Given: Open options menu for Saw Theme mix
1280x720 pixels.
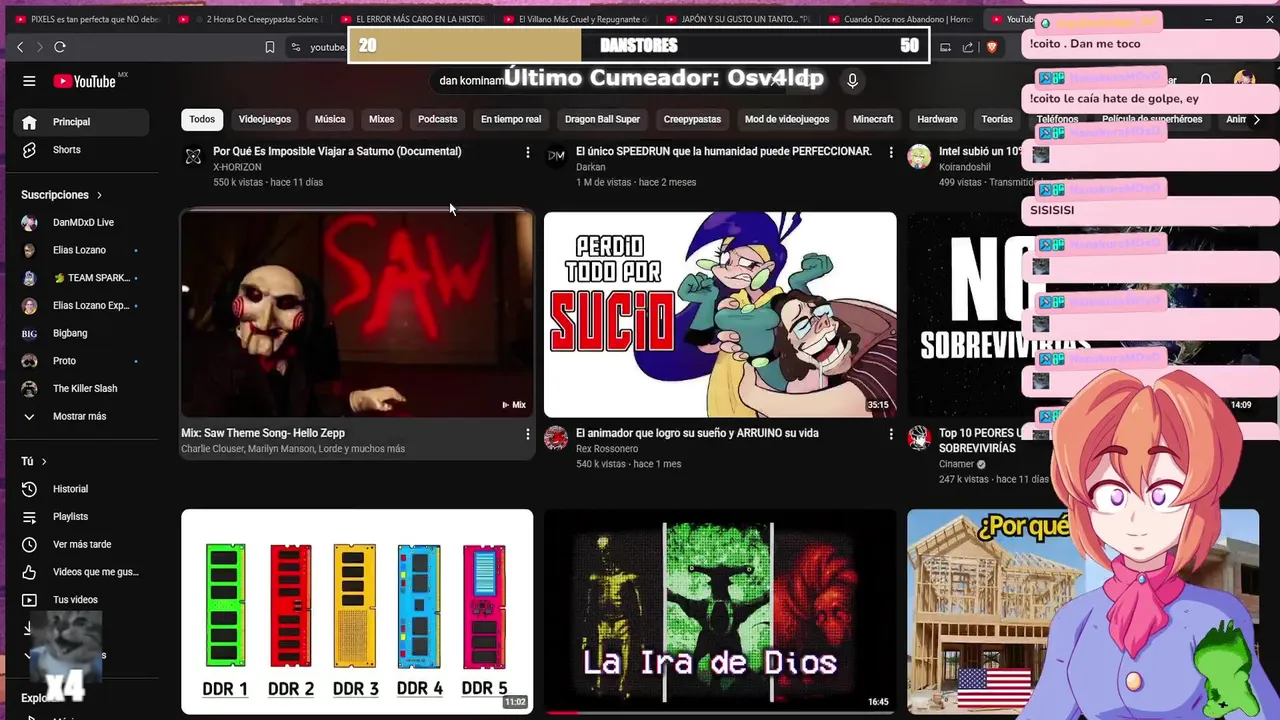Looking at the screenshot, I should (528, 434).
